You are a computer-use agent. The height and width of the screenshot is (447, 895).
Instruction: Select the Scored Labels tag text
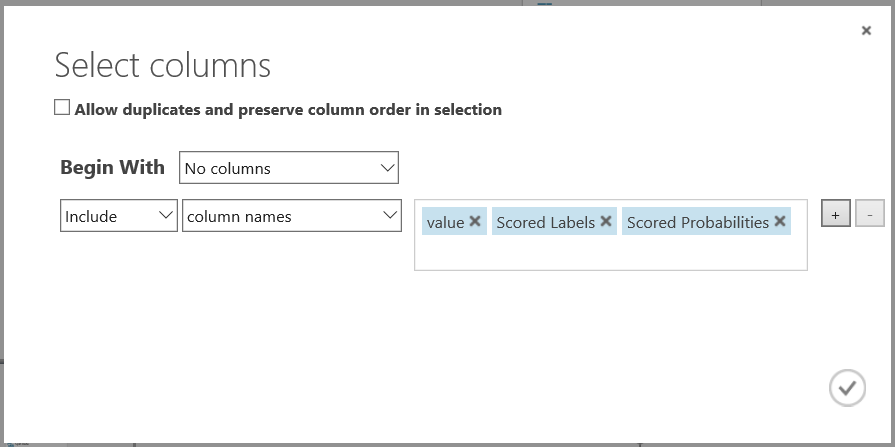(x=545, y=222)
